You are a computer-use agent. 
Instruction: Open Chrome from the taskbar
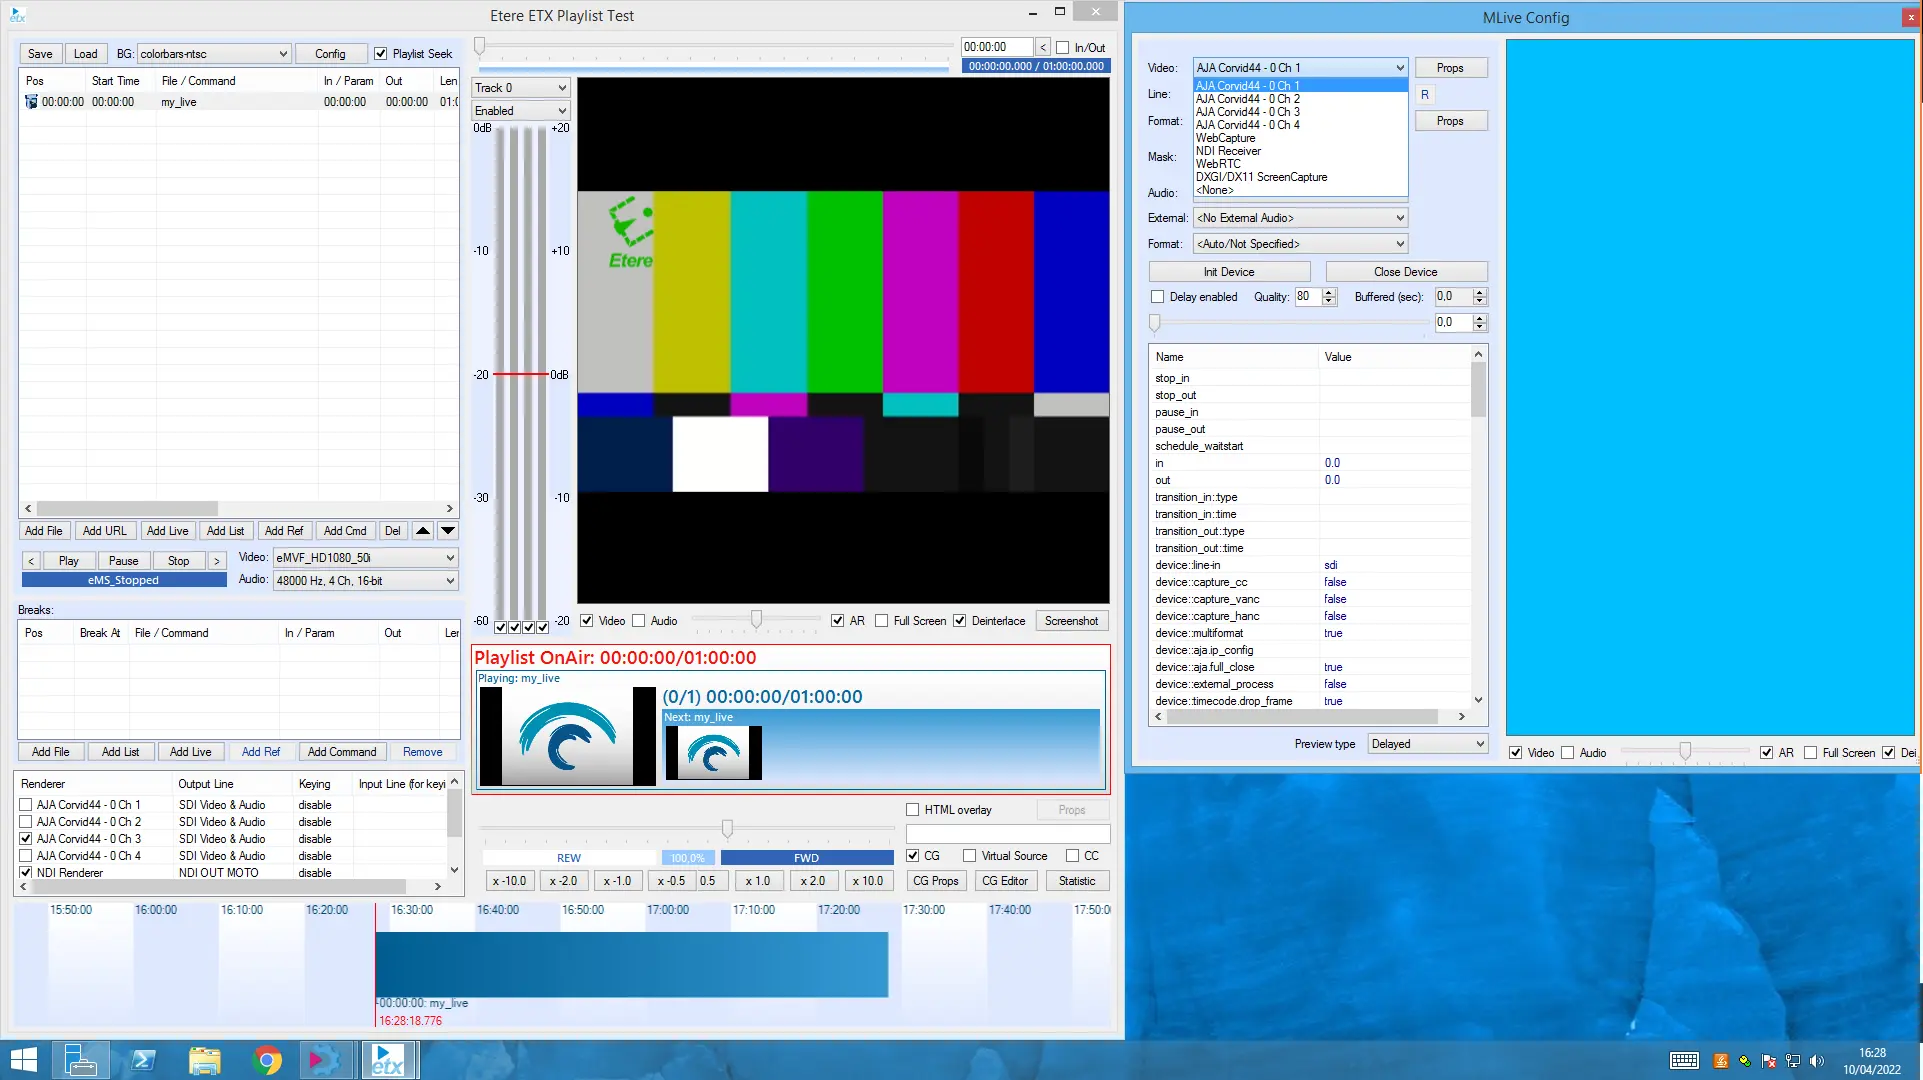click(266, 1060)
